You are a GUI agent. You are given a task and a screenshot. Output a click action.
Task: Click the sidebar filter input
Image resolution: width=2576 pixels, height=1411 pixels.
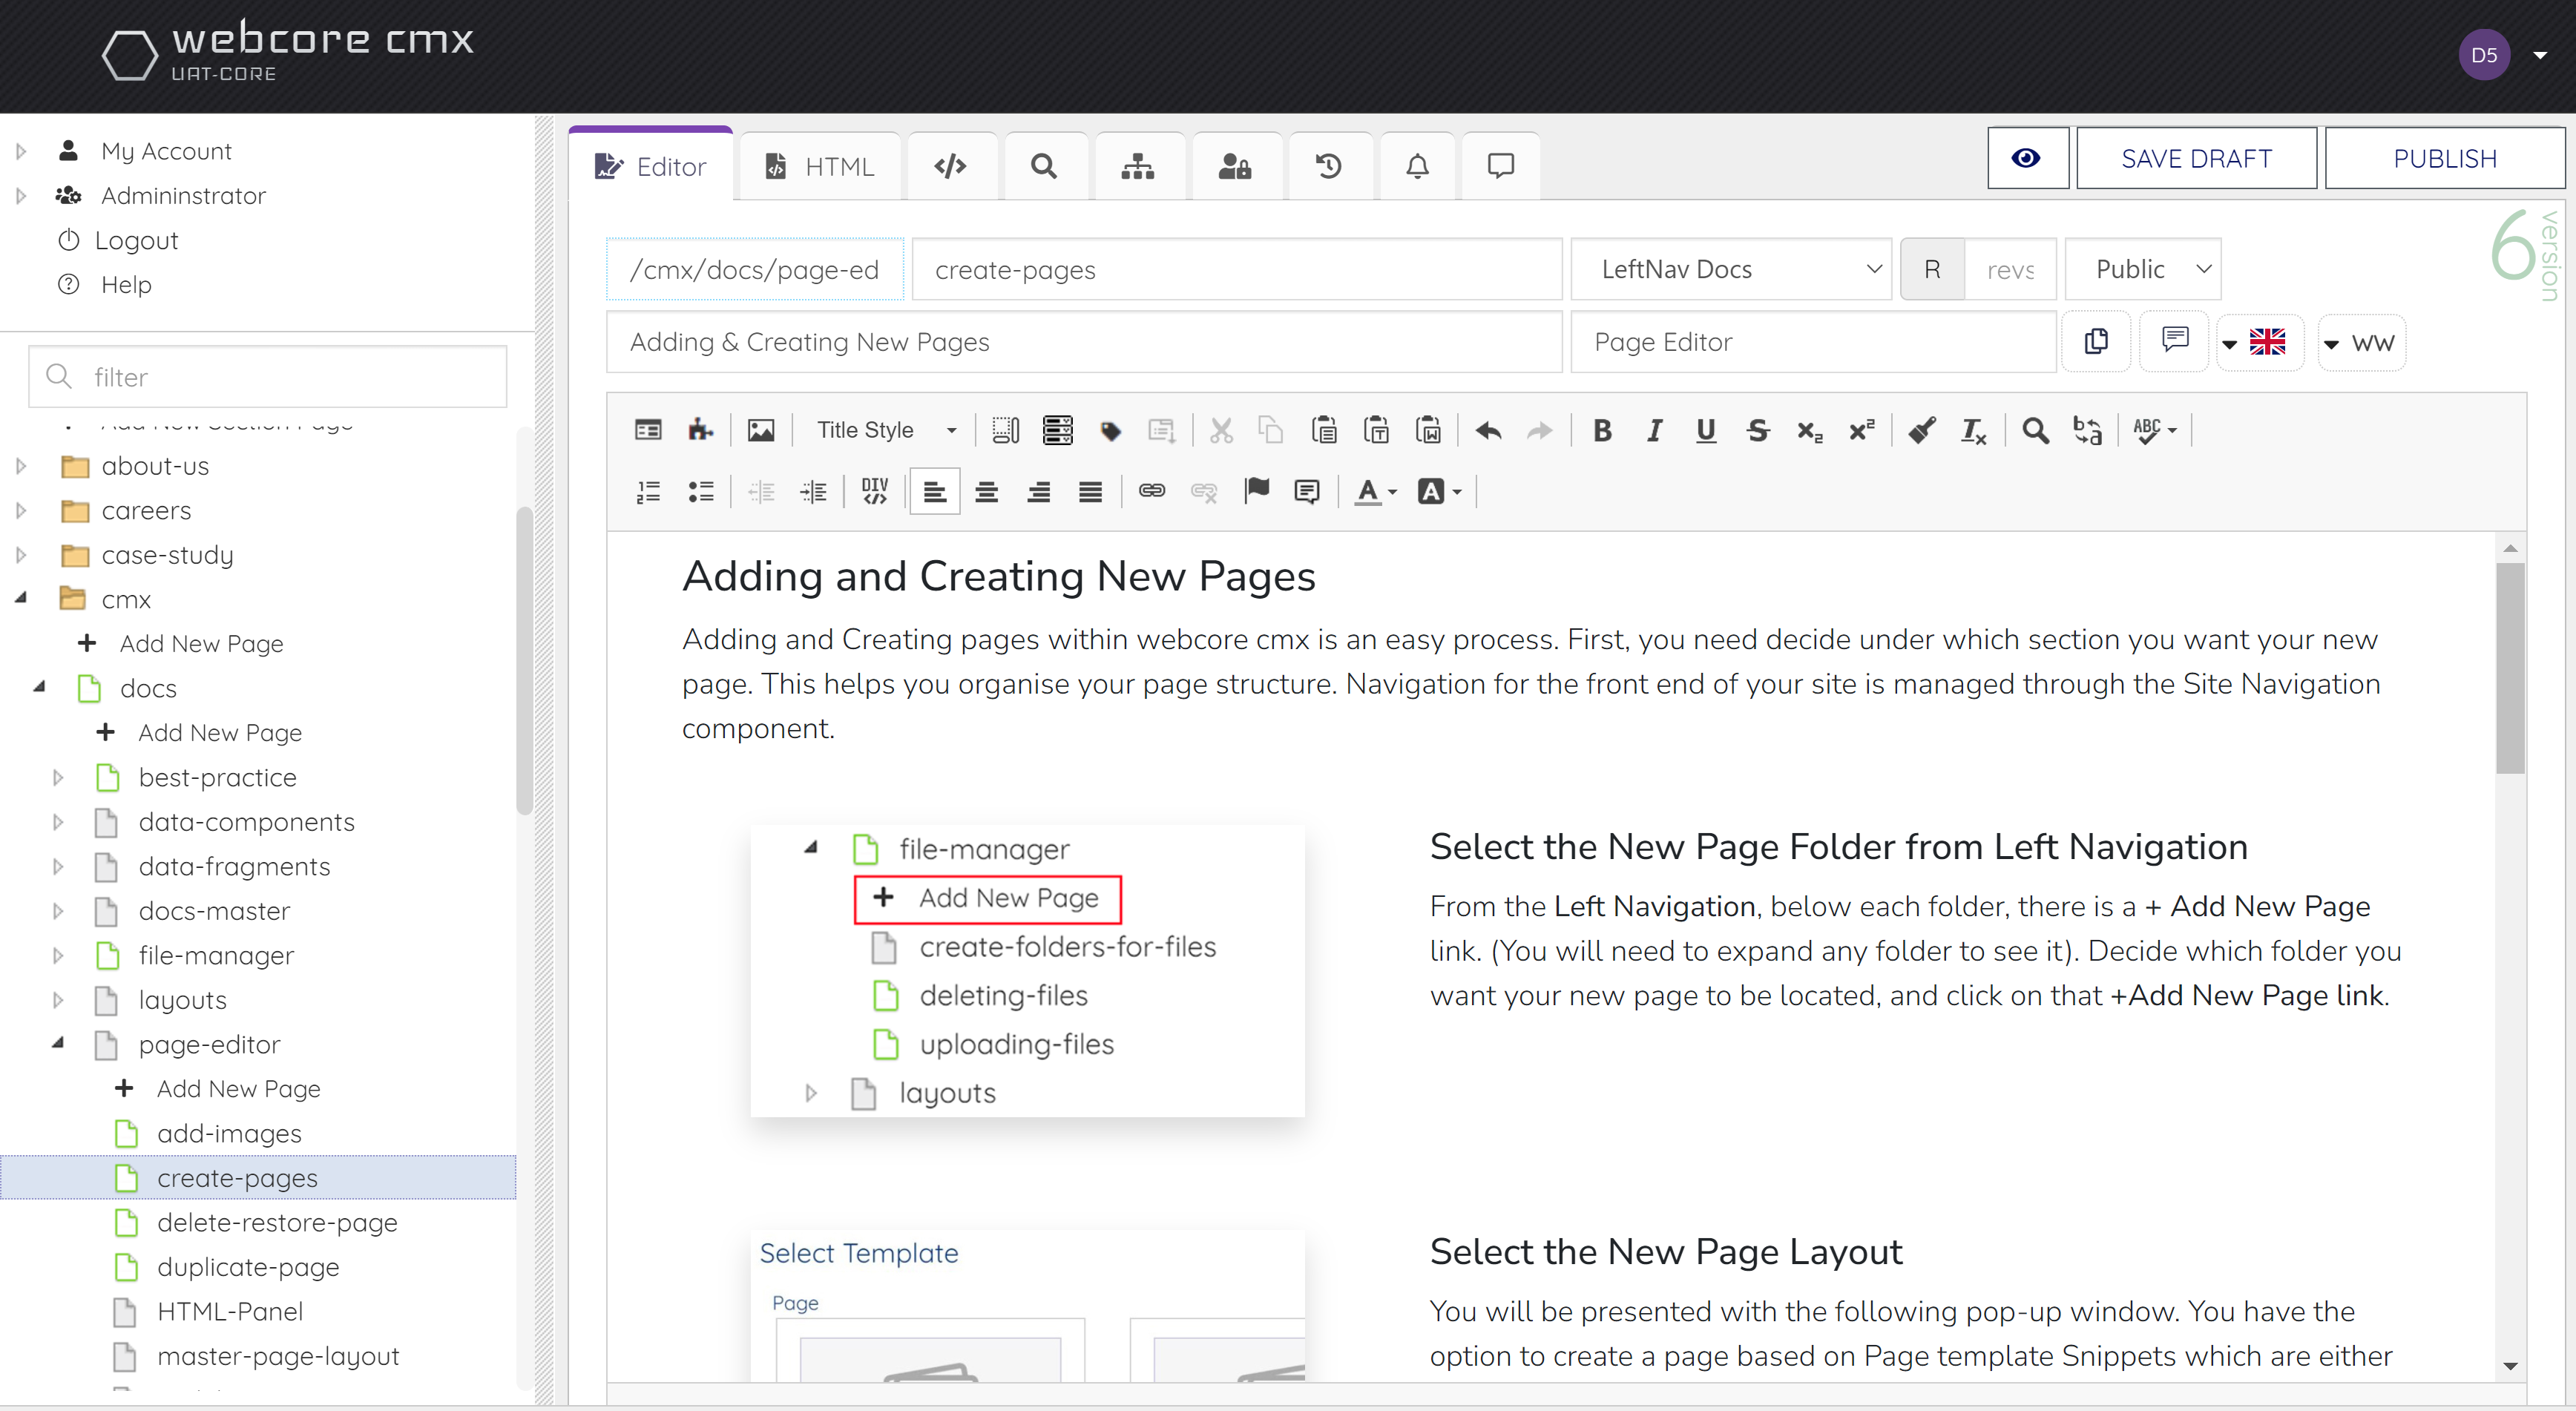click(268, 377)
